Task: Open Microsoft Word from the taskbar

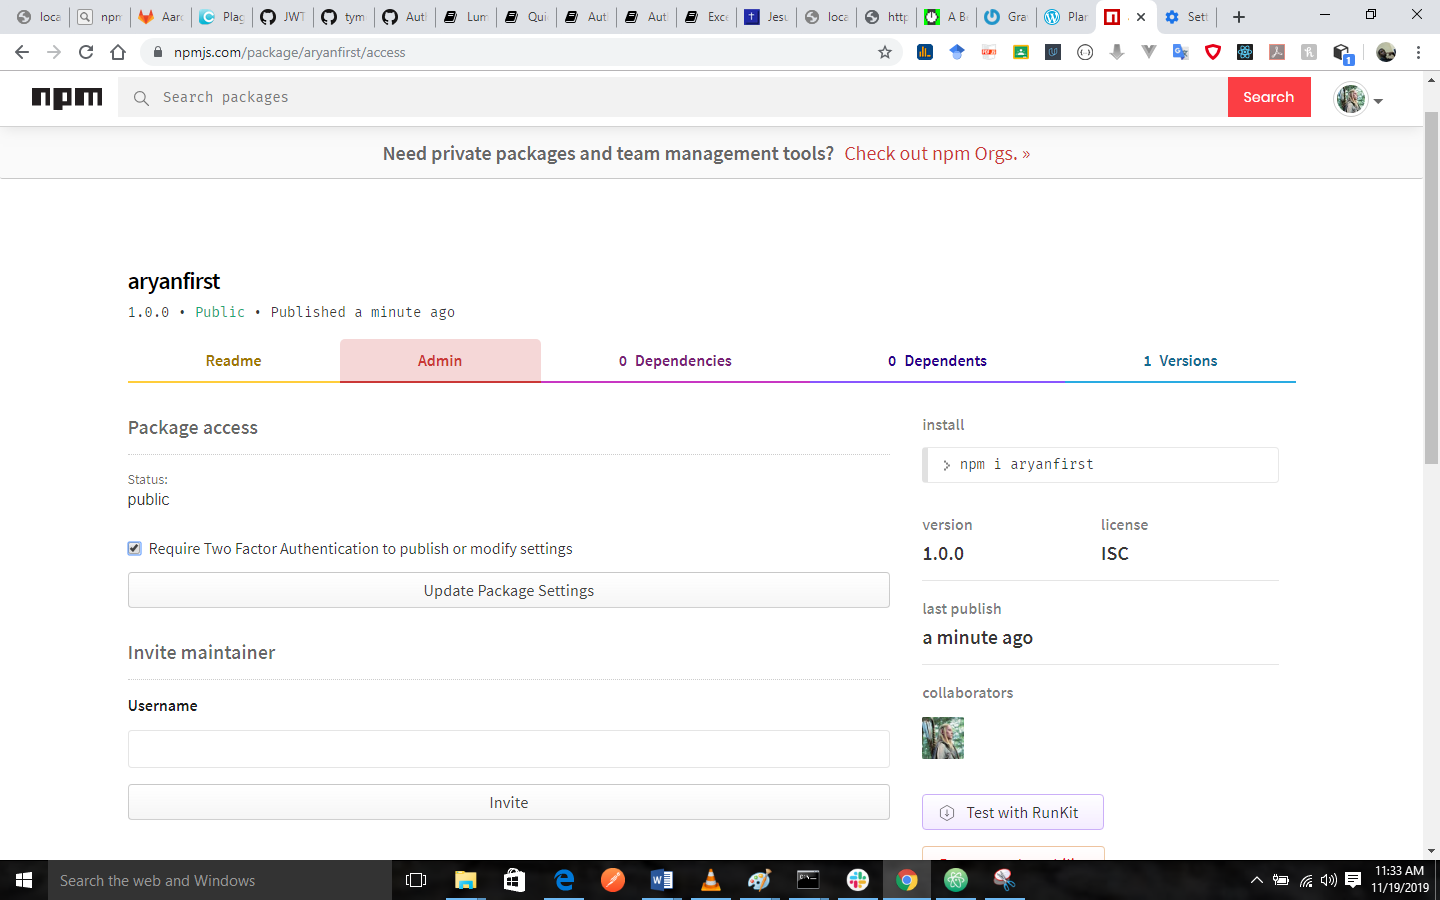Action: (x=662, y=880)
